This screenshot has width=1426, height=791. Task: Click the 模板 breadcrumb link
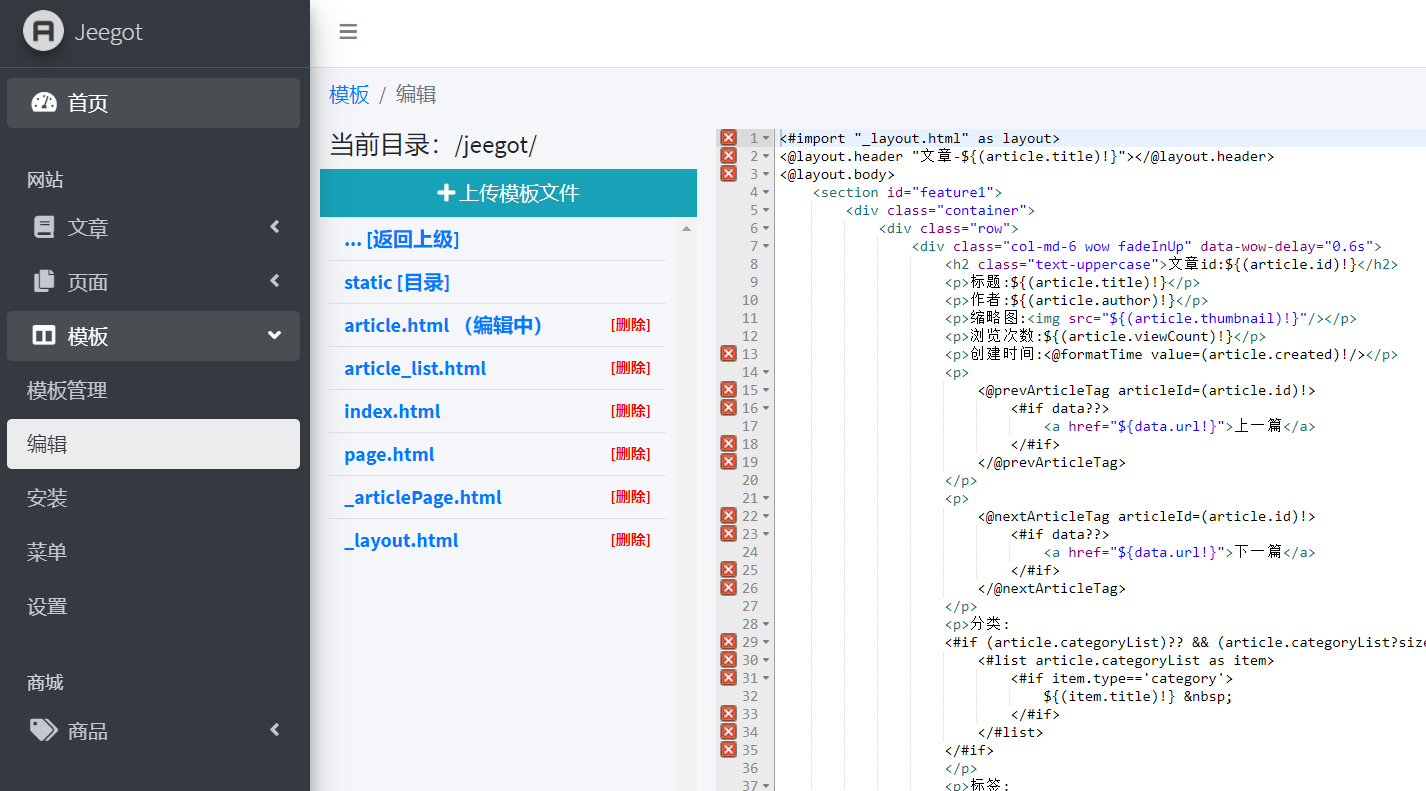click(349, 94)
